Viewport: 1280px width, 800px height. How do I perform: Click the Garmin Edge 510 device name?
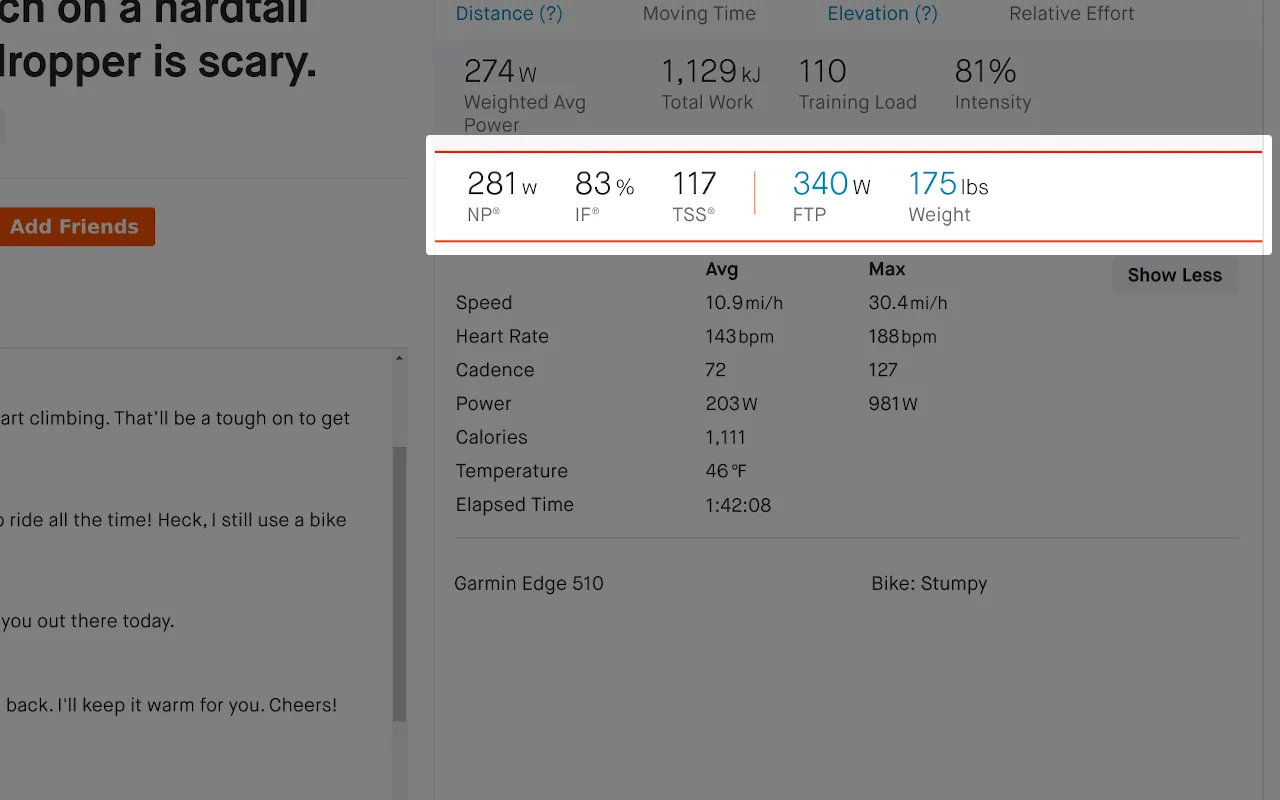(529, 584)
